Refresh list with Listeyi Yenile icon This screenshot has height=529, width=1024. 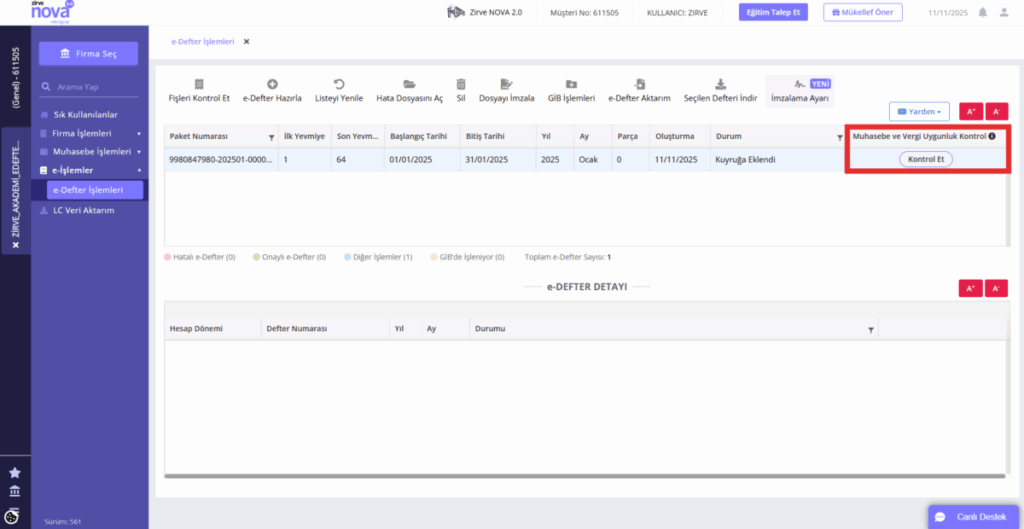339,84
